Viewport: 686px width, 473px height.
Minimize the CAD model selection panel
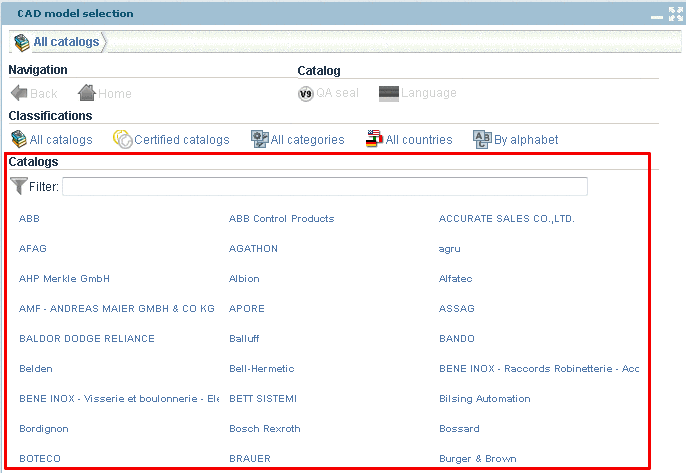point(657,15)
